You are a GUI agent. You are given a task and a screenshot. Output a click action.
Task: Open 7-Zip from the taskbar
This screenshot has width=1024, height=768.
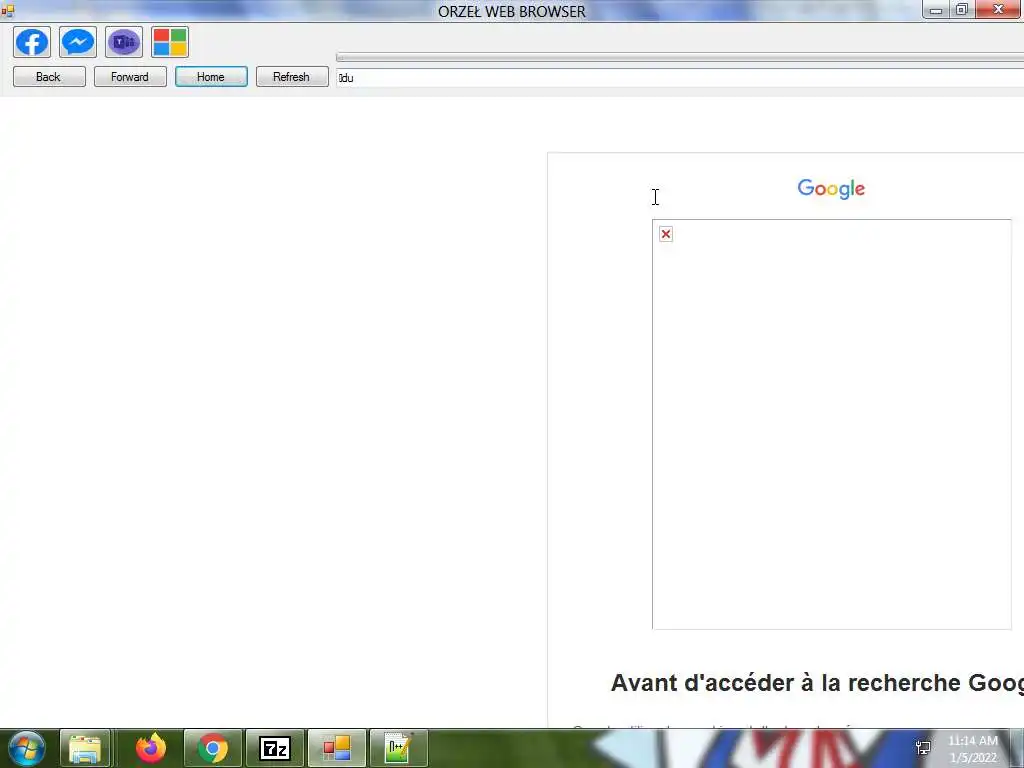(x=275, y=748)
